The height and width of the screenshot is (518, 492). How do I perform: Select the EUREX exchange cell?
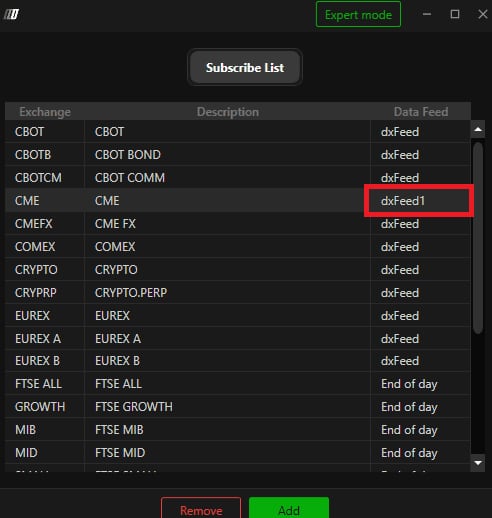coord(45,315)
